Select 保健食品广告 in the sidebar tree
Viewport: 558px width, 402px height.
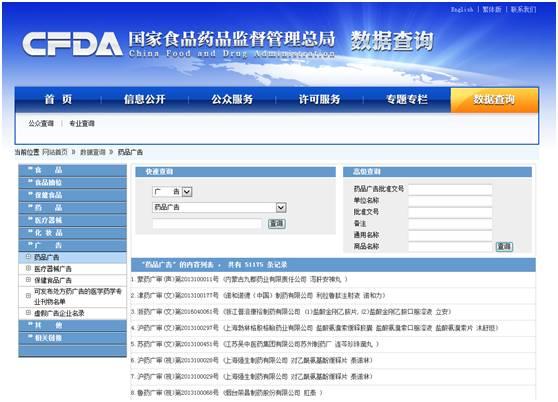point(53,280)
